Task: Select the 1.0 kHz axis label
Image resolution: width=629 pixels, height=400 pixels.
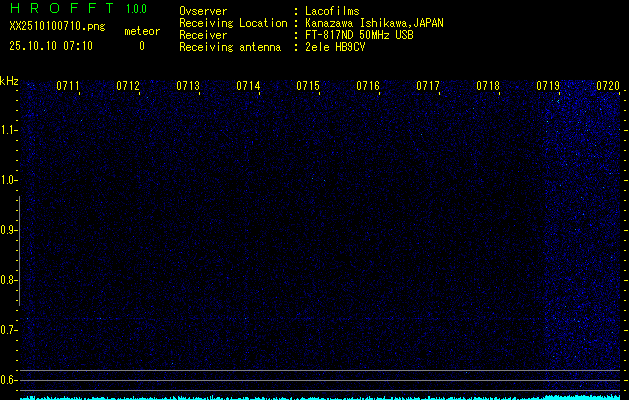Action: [x=9, y=180]
